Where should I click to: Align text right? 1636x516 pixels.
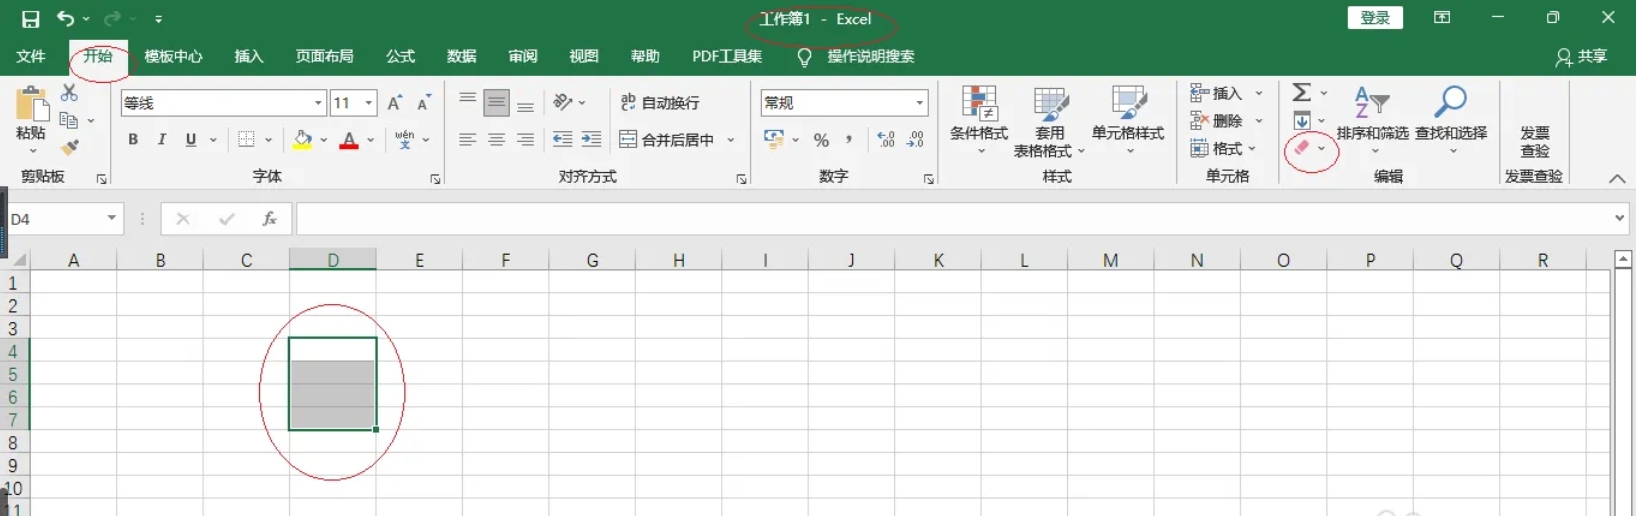point(525,140)
